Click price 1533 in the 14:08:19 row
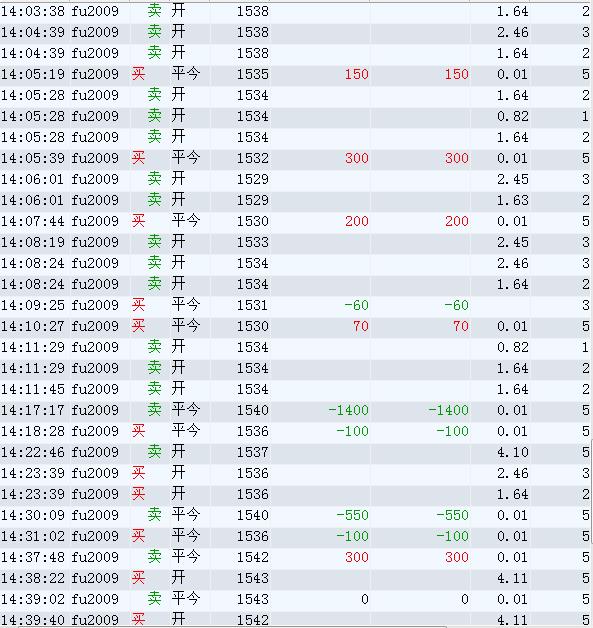The width and height of the screenshot is (593, 628). pyautogui.click(x=253, y=242)
